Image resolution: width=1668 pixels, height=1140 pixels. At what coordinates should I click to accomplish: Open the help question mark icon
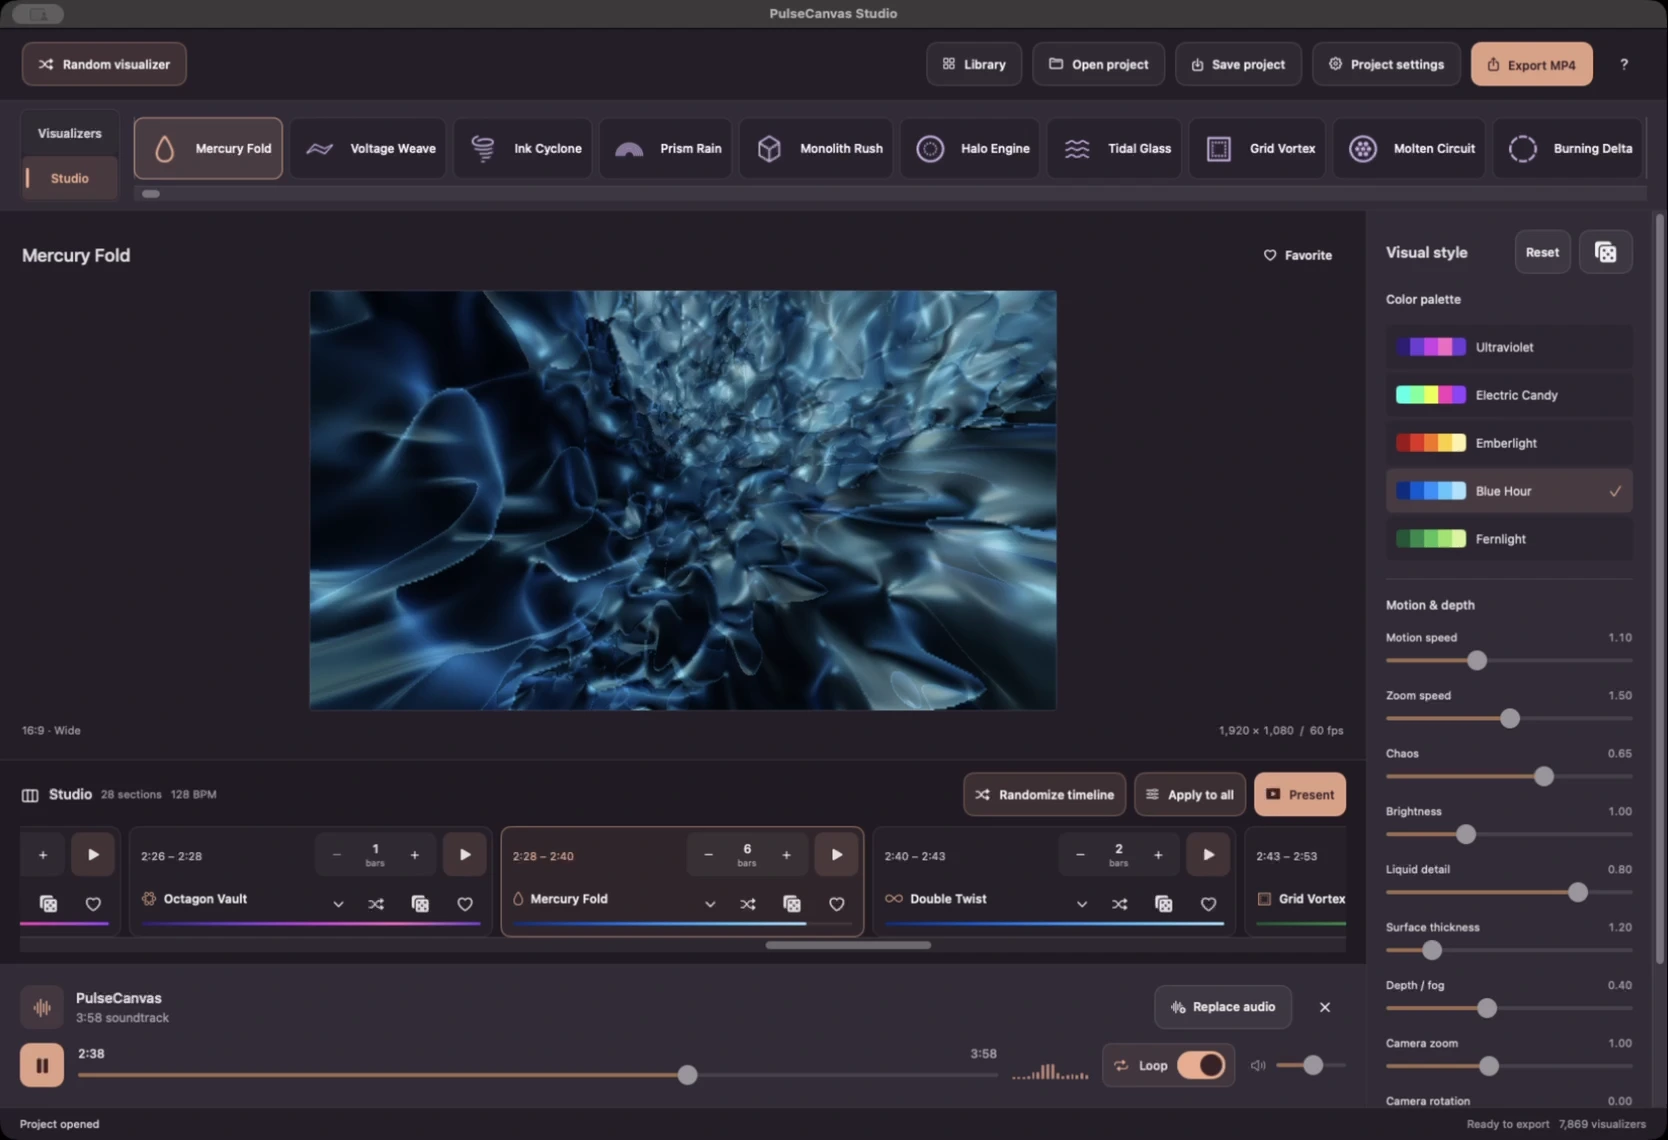point(1623,64)
